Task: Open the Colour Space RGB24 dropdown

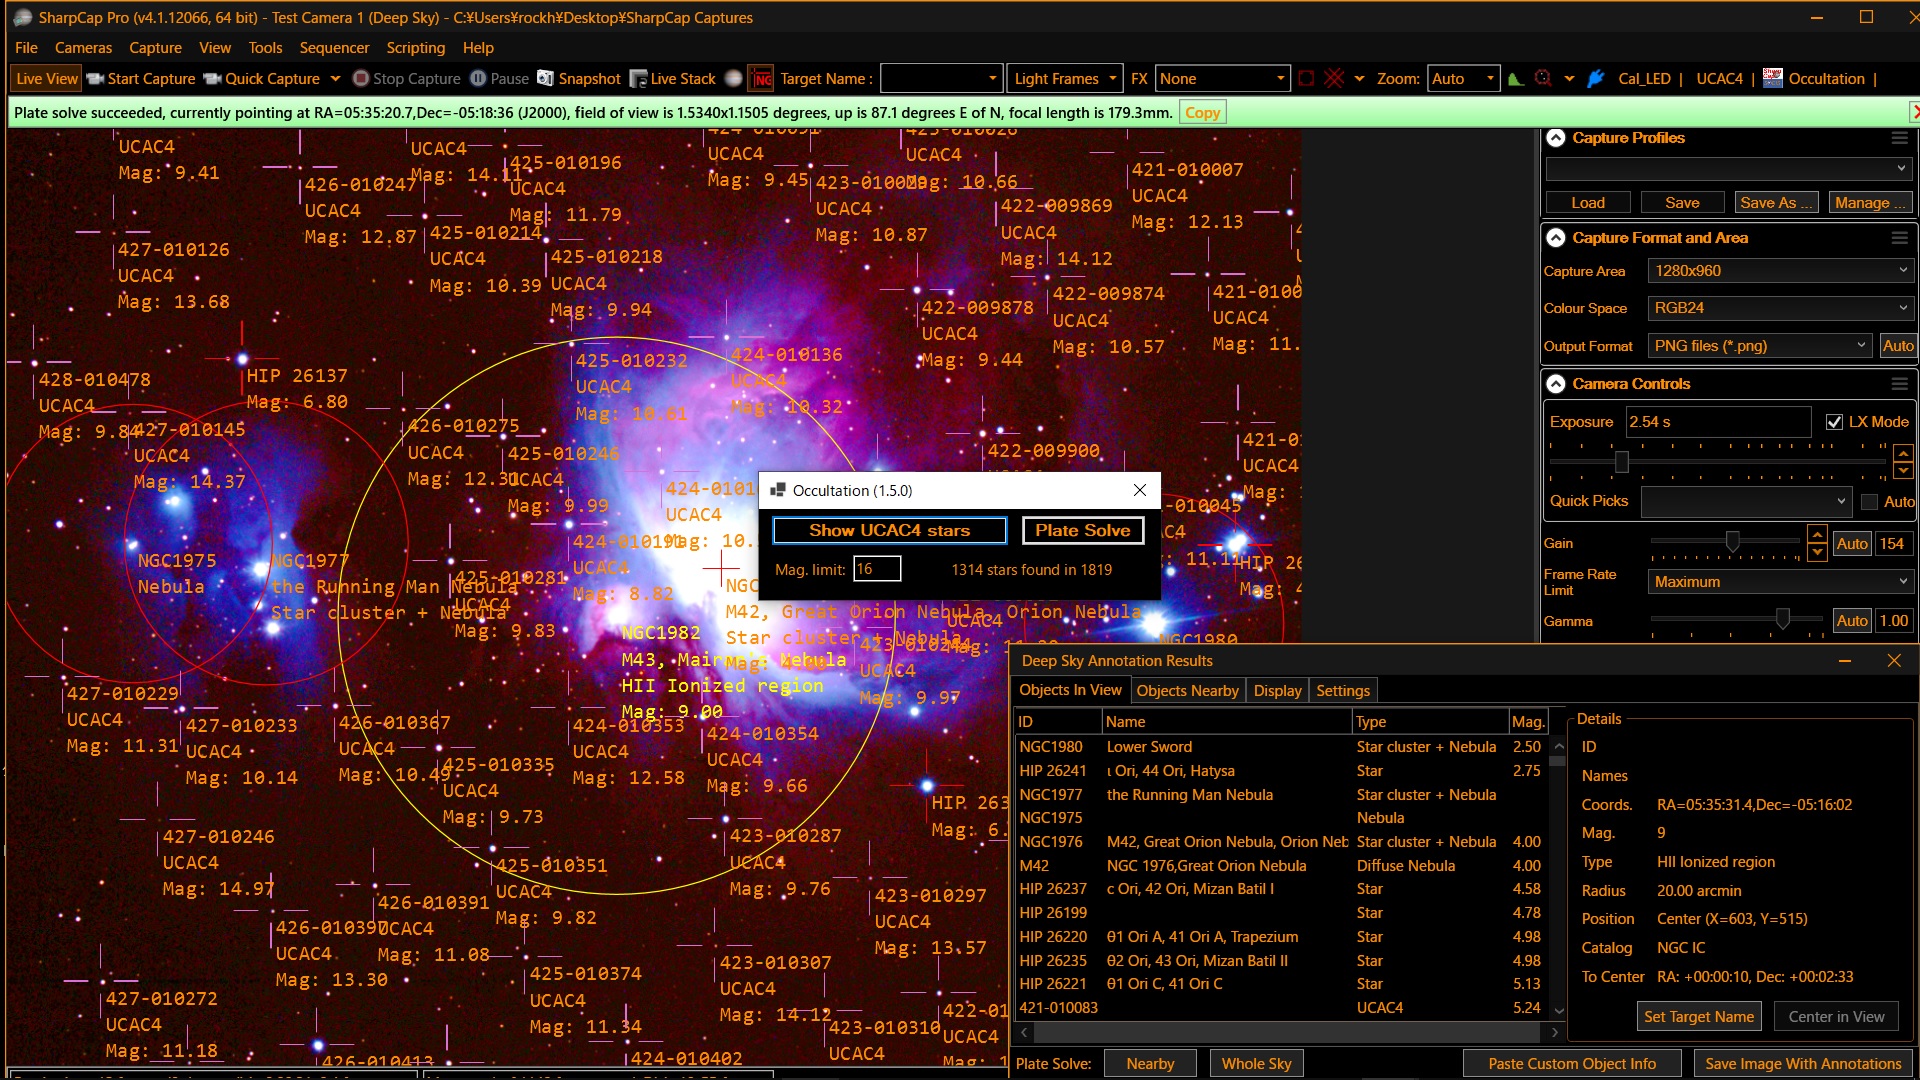Action: click(x=1780, y=308)
